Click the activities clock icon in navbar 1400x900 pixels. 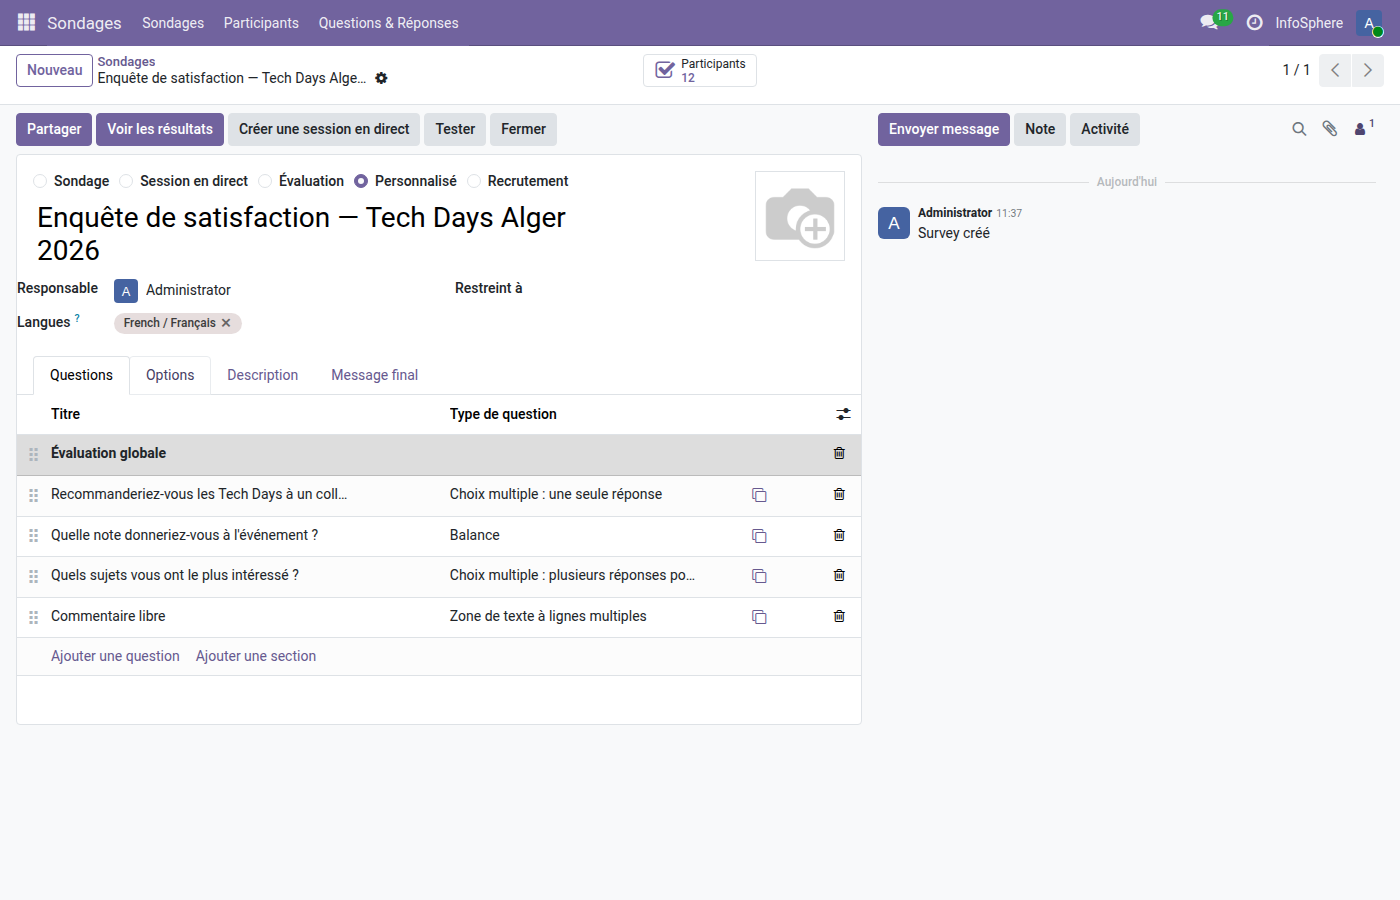(1254, 22)
